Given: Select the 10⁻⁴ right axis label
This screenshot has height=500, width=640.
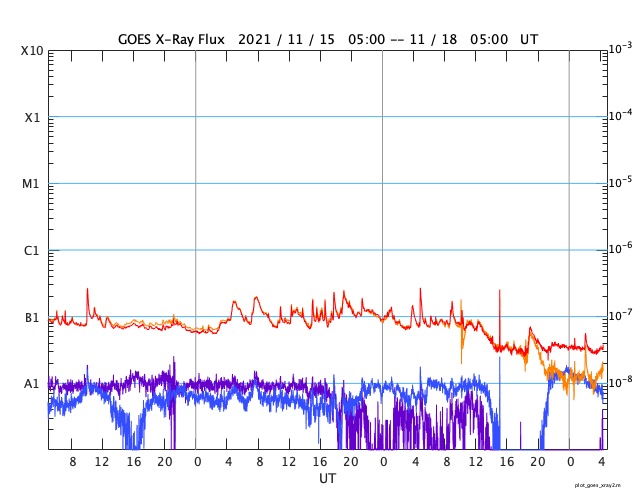Looking at the screenshot, I should (620, 115).
